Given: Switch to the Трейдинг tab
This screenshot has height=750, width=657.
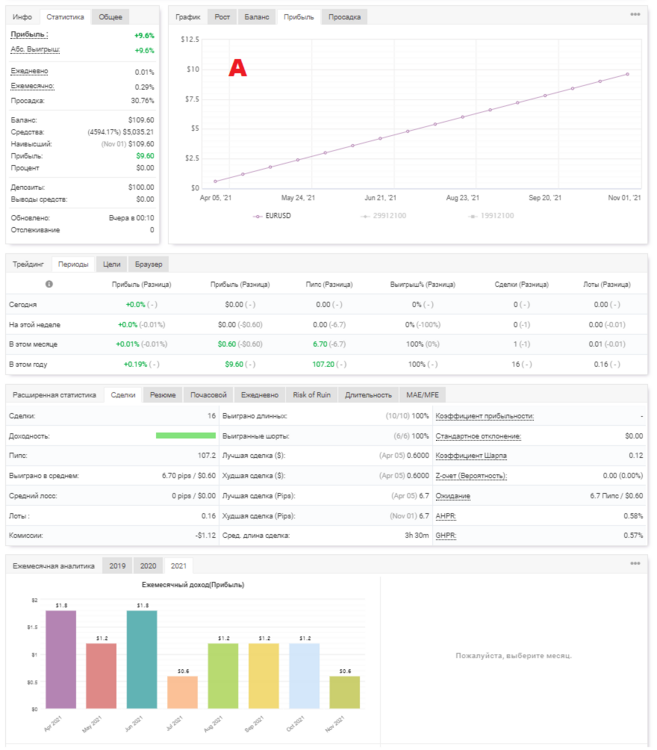Looking at the screenshot, I should point(28,264).
